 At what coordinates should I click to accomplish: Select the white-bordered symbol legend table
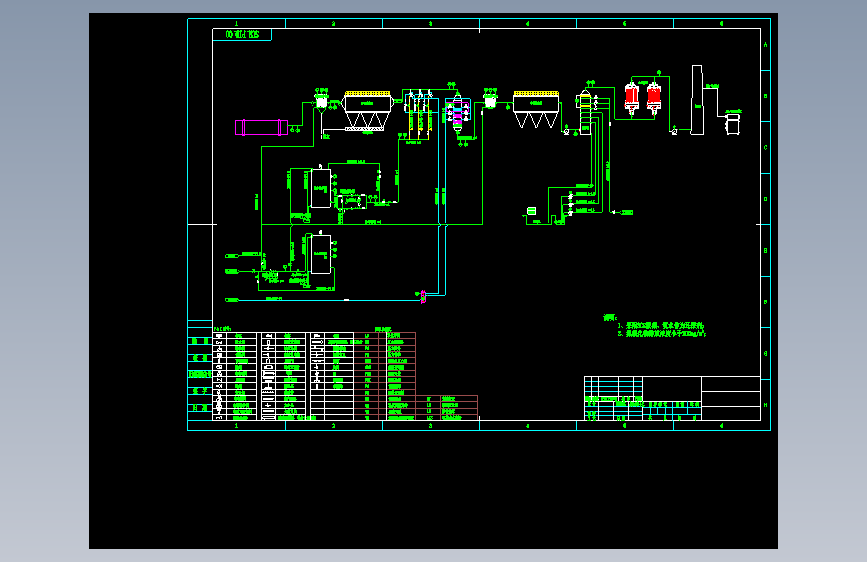point(283,376)
